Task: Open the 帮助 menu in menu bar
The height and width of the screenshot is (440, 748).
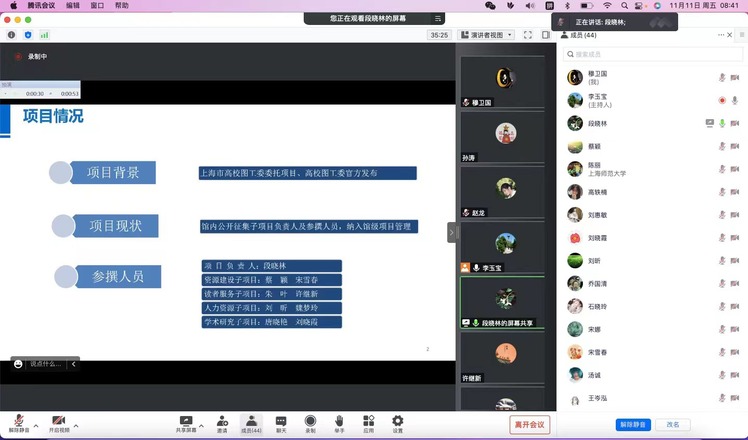Action: (121, 6)
